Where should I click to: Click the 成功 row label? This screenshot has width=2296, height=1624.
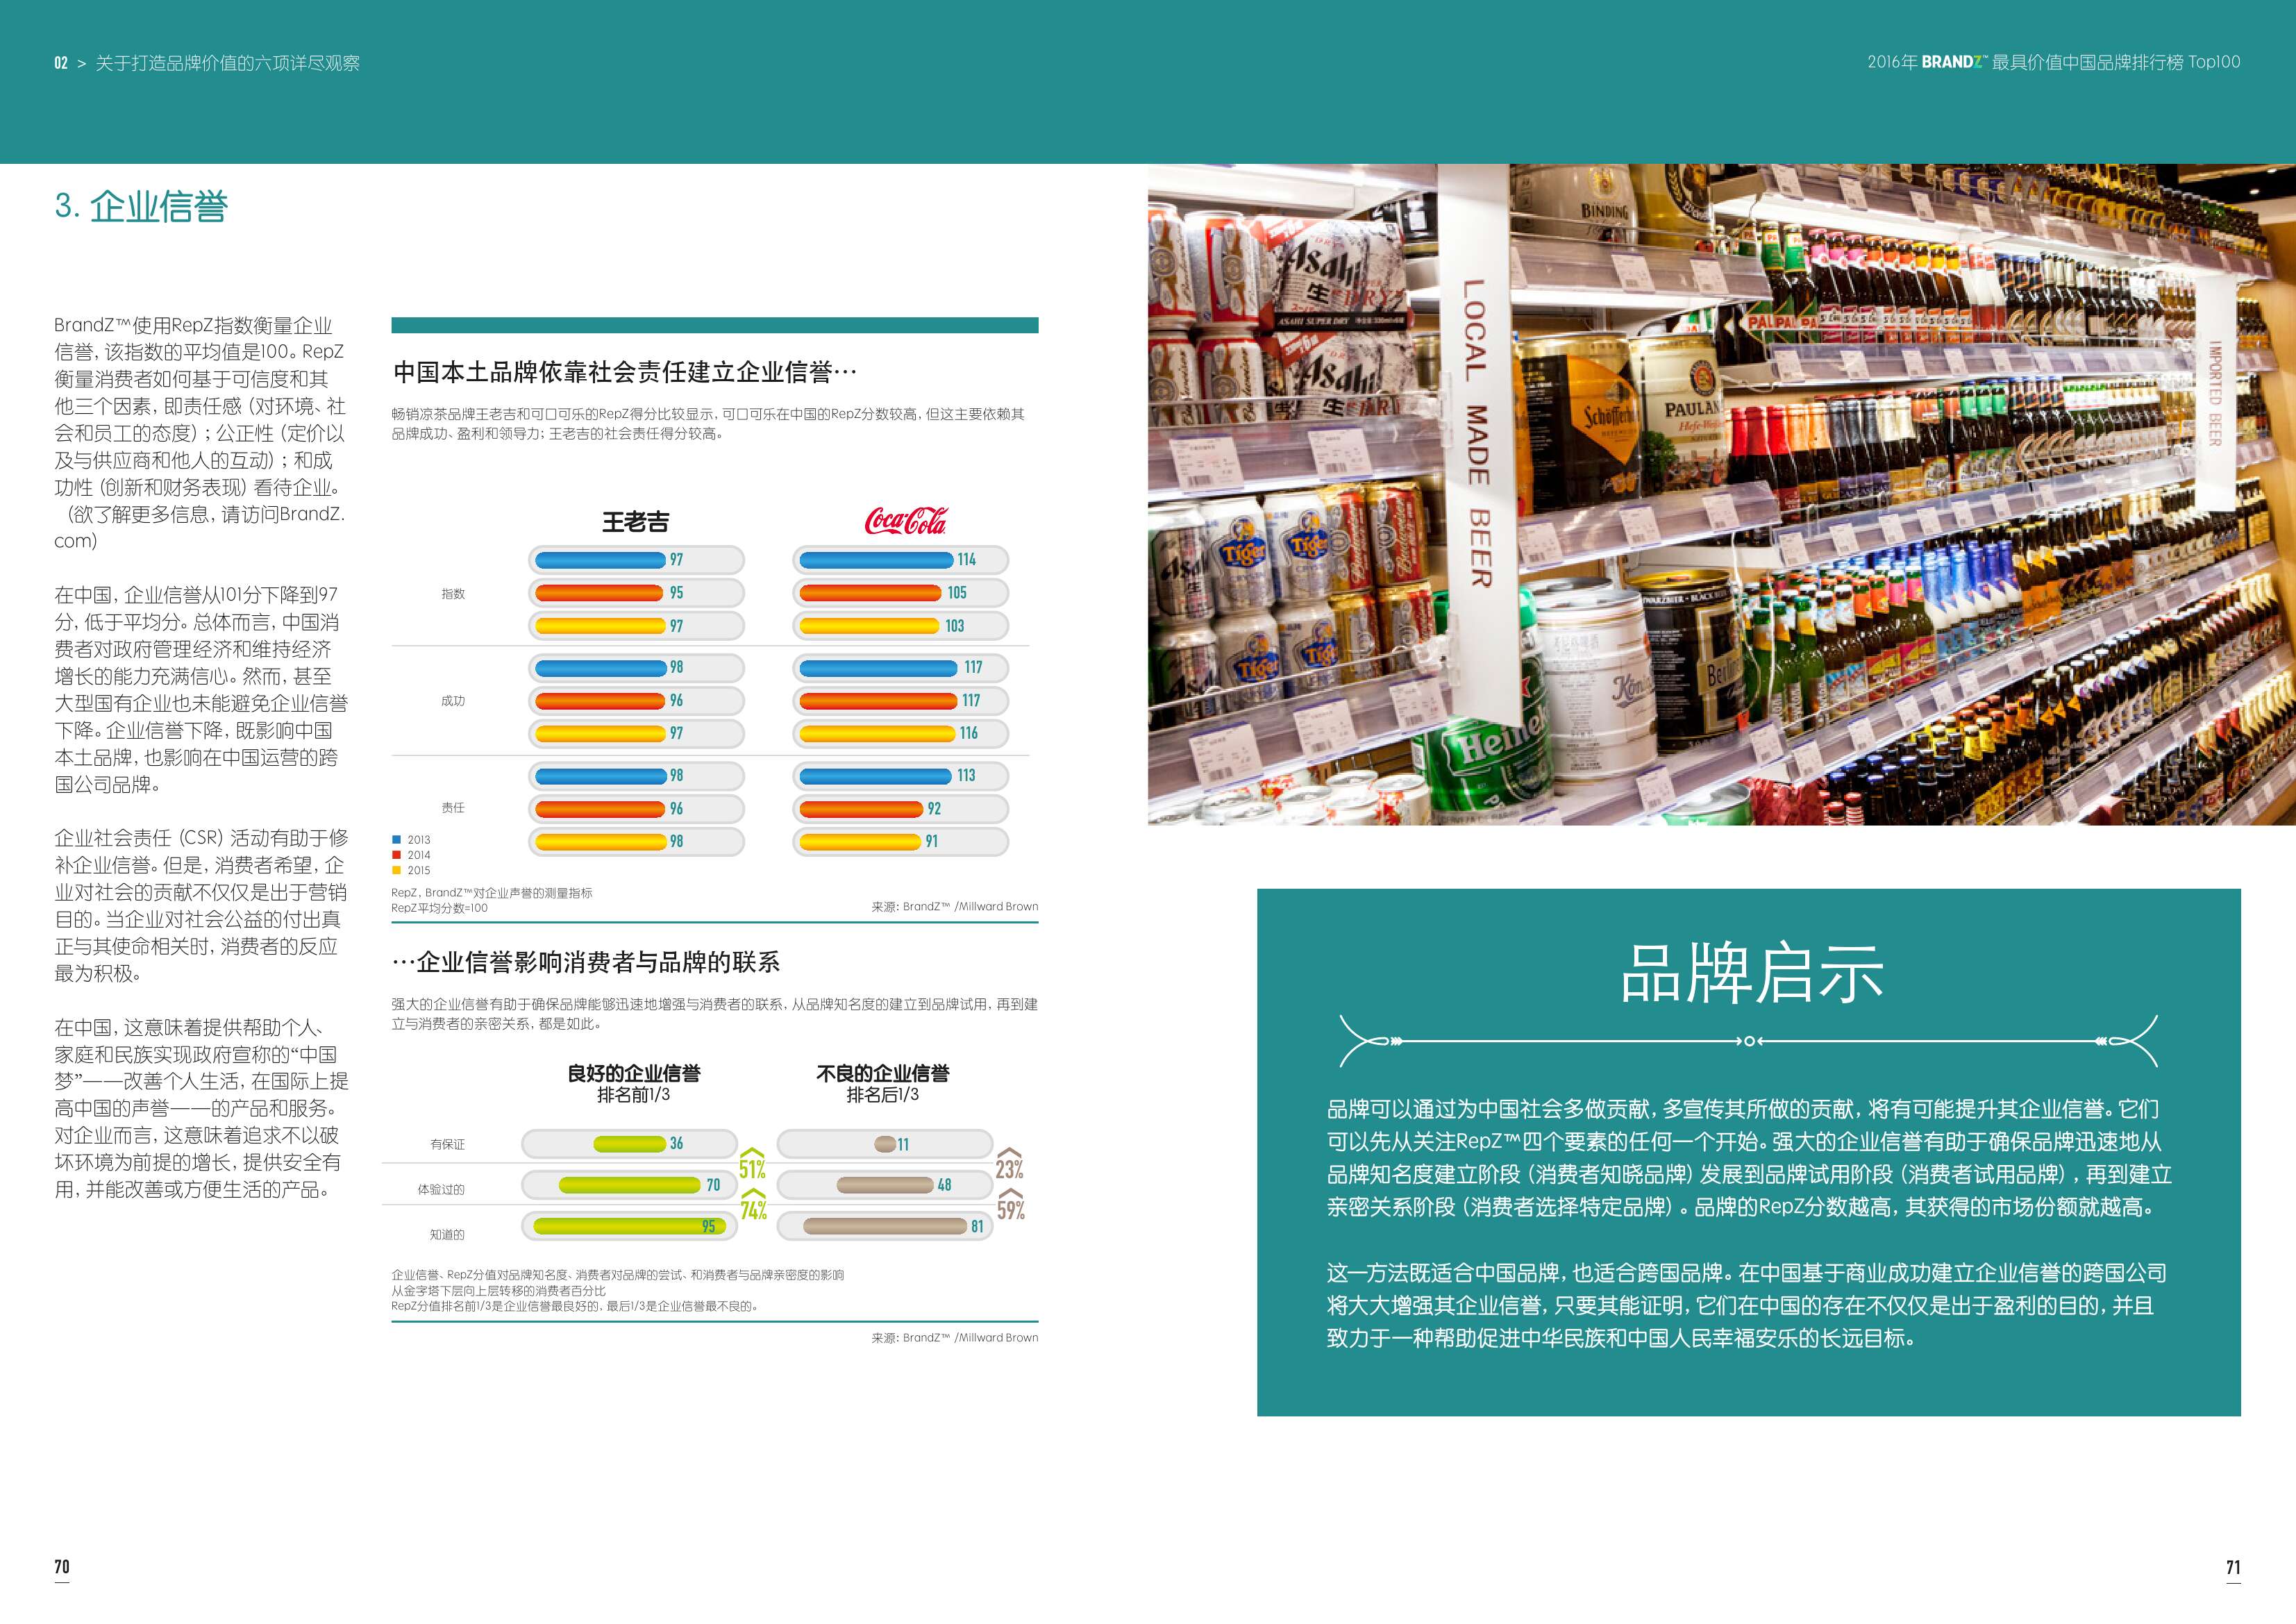coord(453,701)
